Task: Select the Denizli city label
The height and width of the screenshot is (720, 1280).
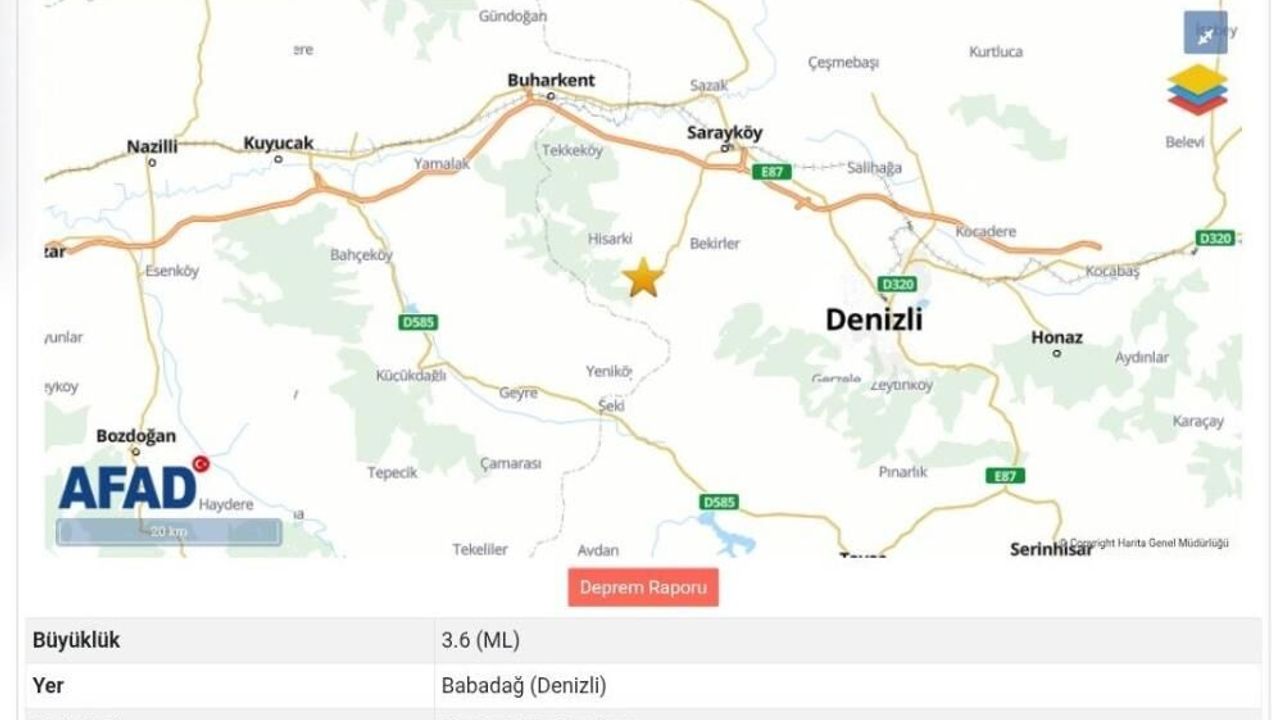Action: click(x=874, y=319)
